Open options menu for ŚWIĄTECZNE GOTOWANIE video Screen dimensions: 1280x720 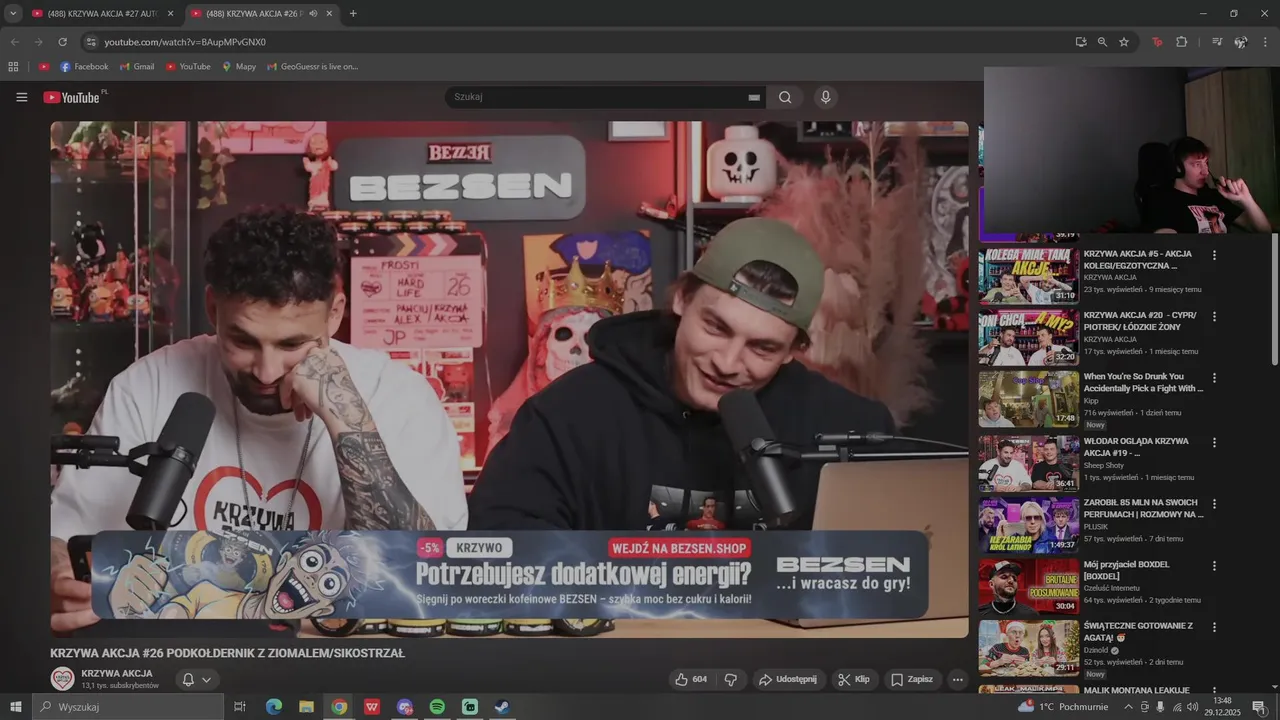1215,627
